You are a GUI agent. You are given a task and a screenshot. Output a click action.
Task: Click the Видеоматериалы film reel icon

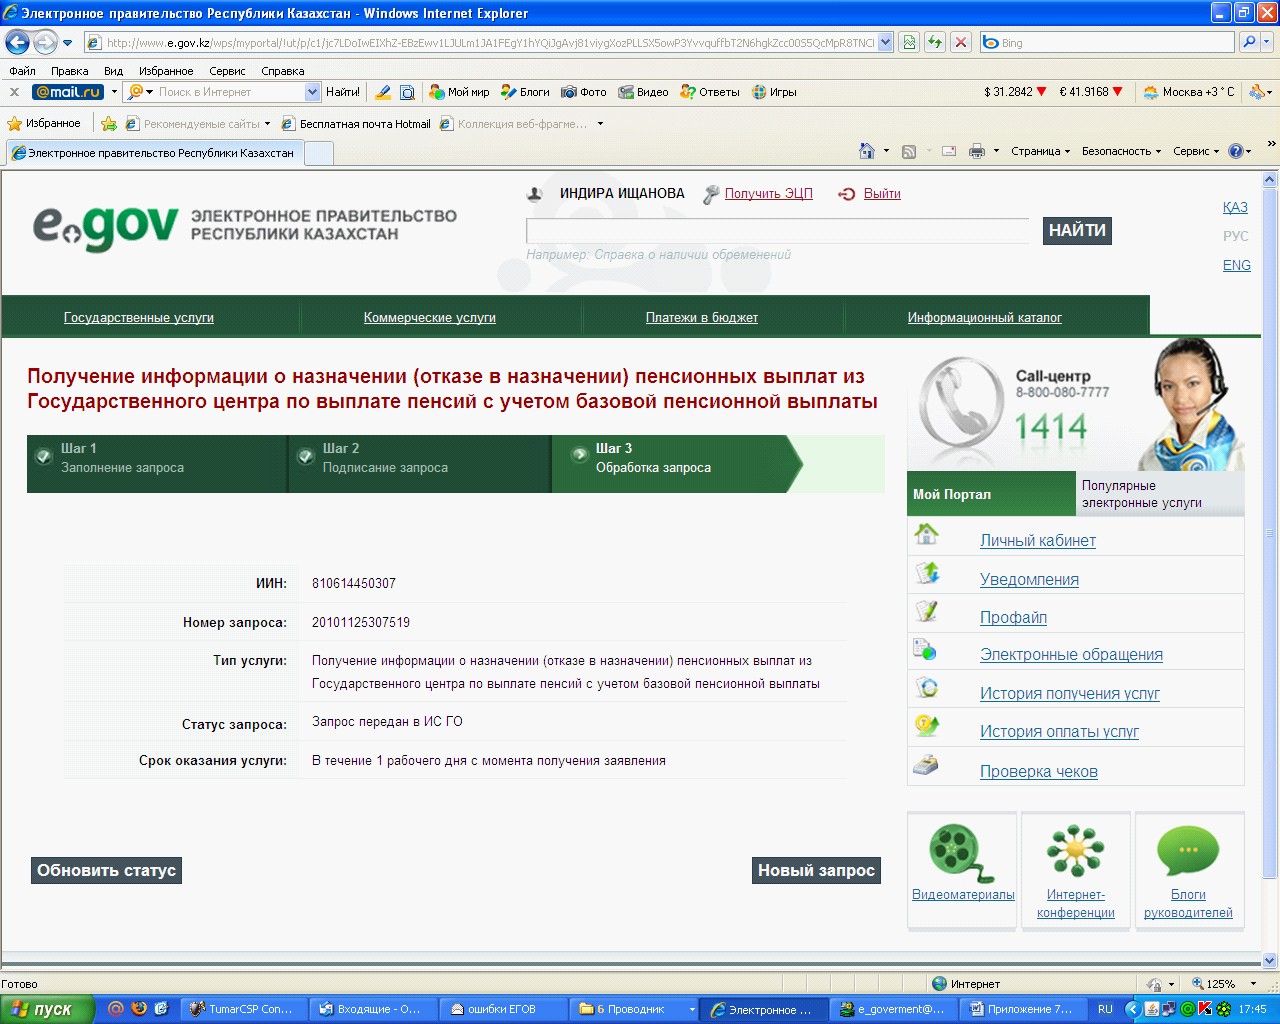961,853
